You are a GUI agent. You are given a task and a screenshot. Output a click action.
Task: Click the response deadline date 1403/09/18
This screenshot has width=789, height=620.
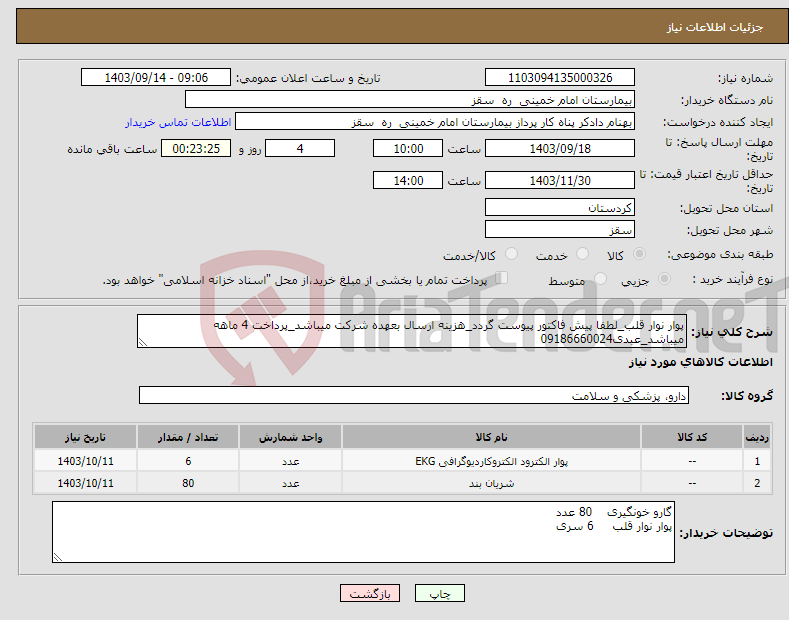560,148
